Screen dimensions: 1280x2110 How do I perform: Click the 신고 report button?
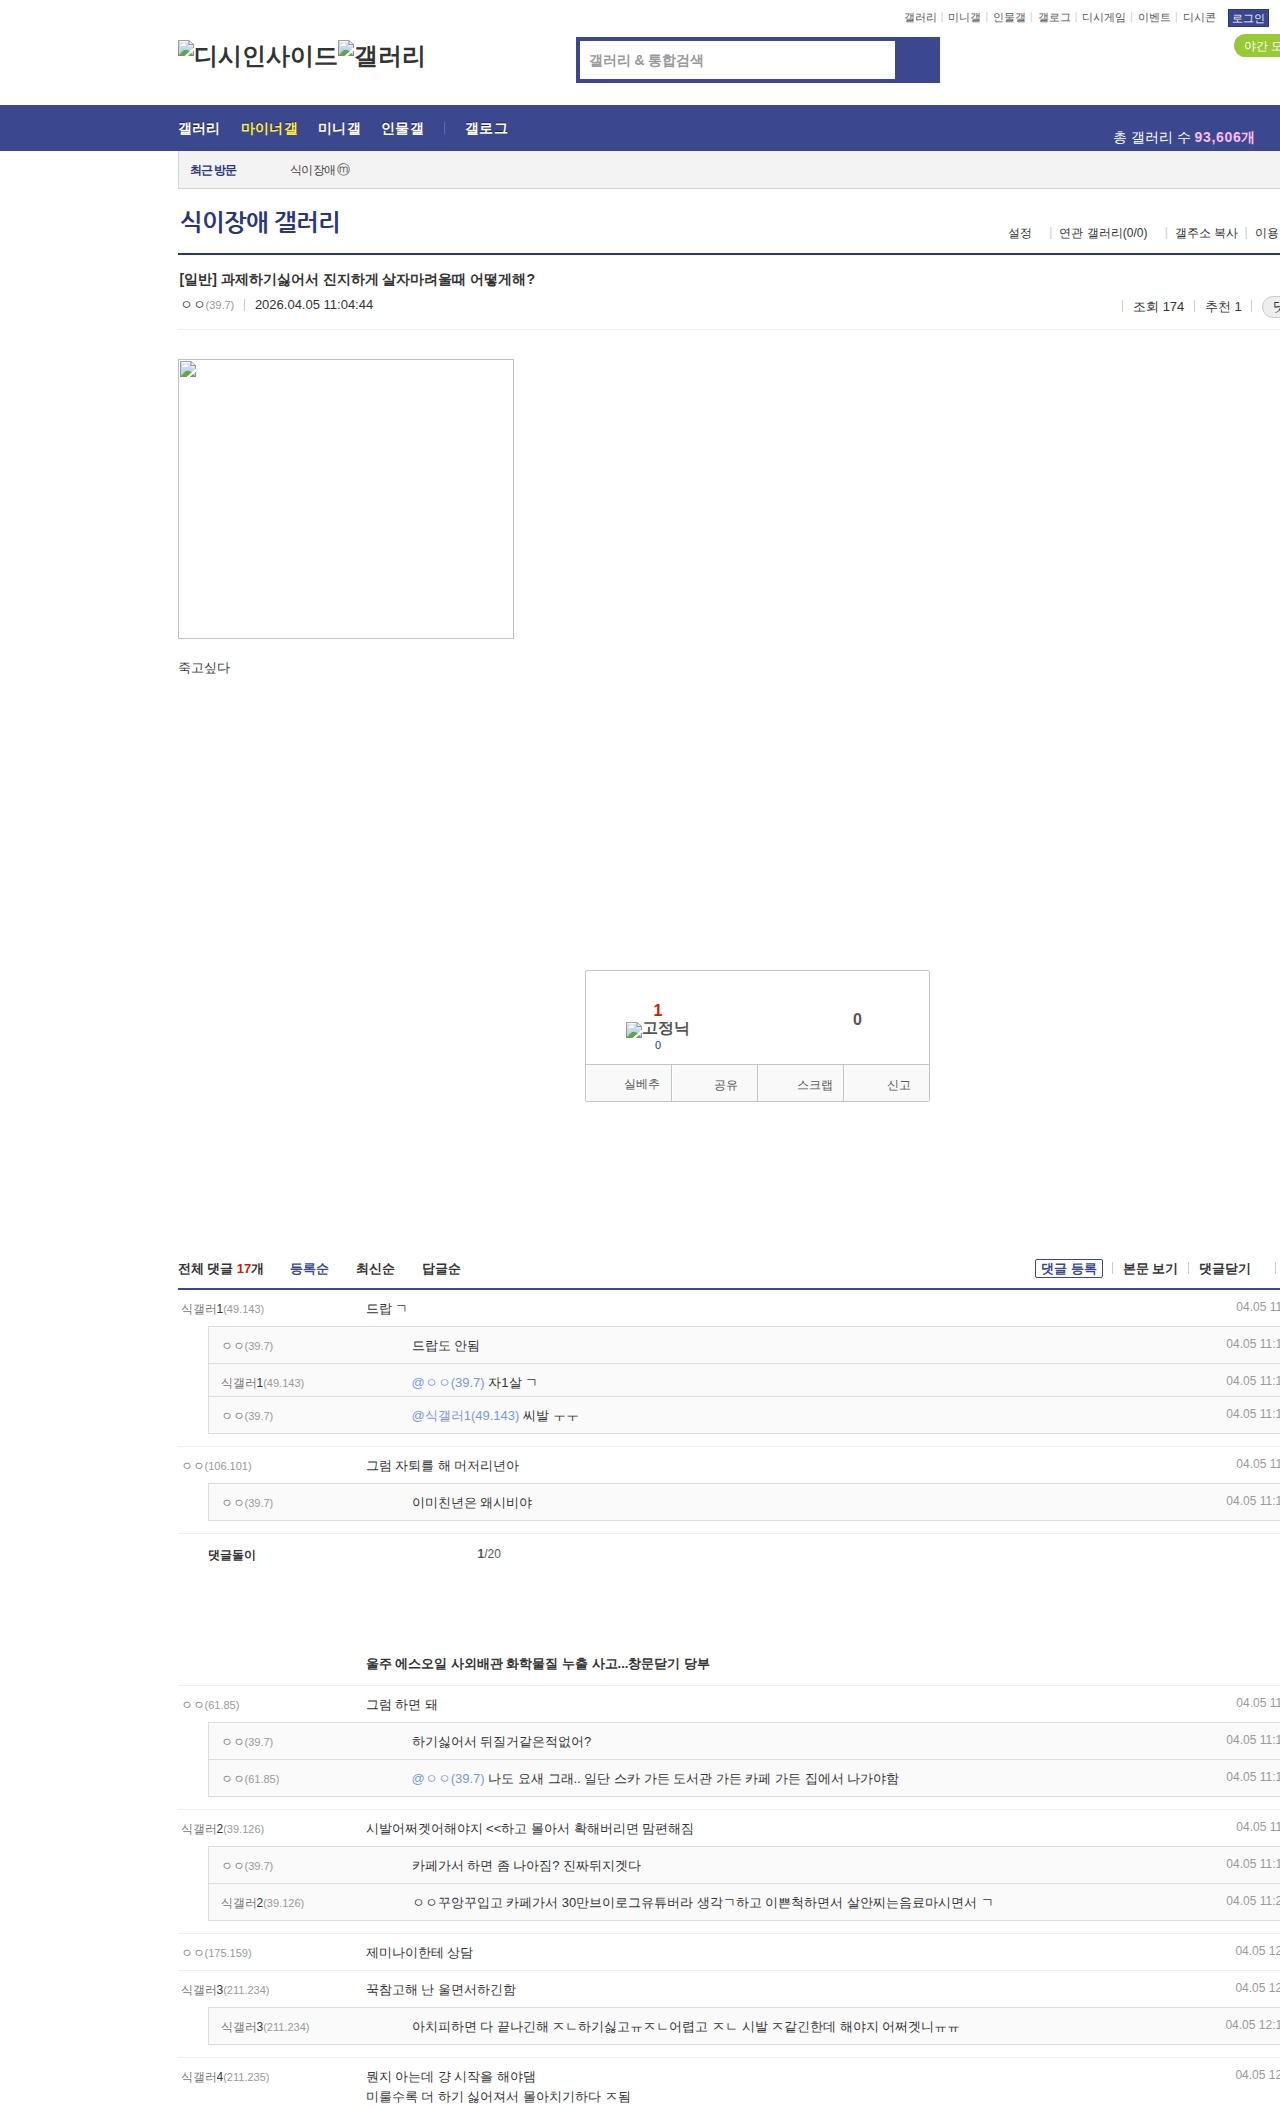point(887,1084)
